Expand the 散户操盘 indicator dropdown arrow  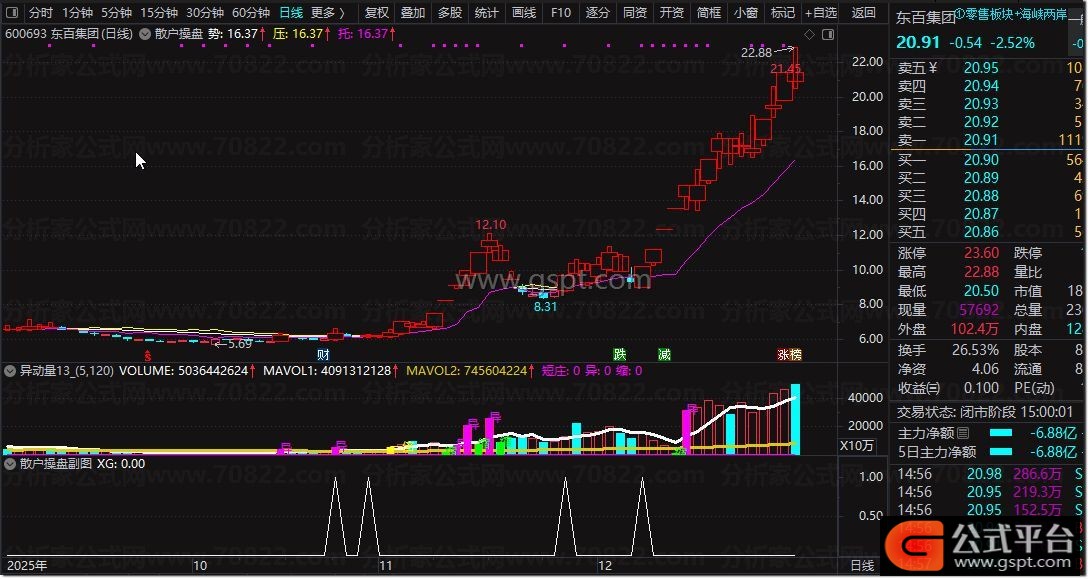pos(145,34)
